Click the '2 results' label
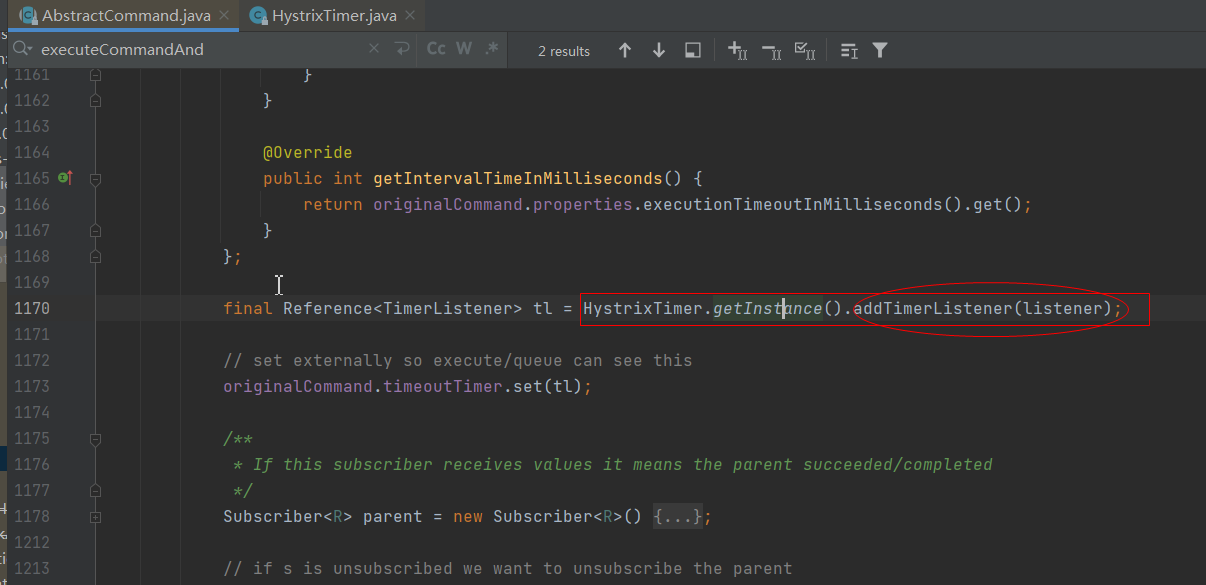Screen dimensions: 1206x585 [564, 51]
